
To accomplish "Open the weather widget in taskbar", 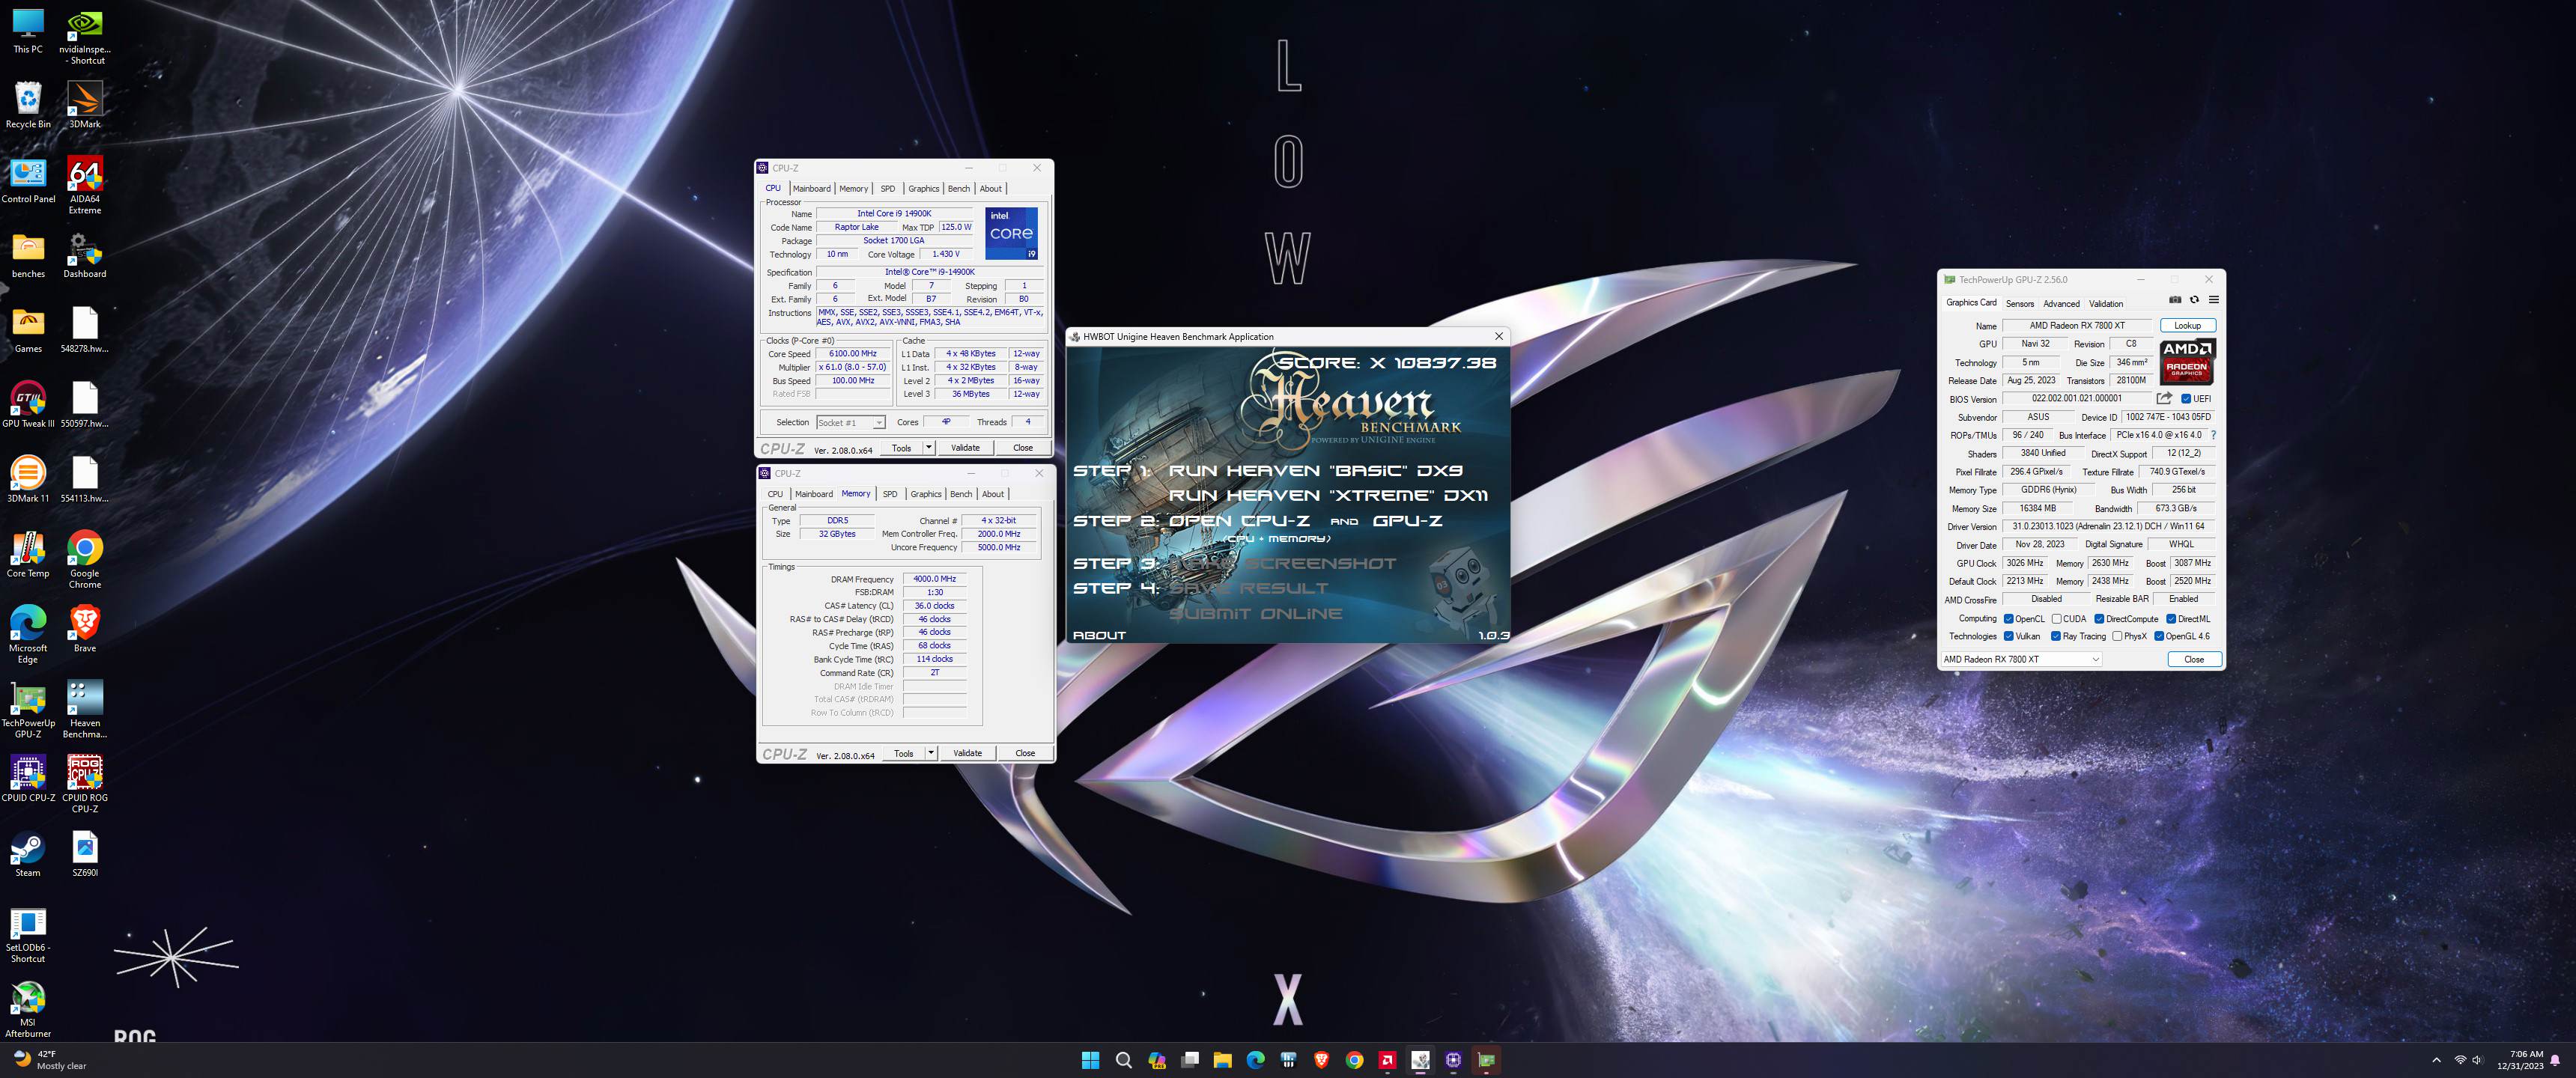I will click(51, 1060).
